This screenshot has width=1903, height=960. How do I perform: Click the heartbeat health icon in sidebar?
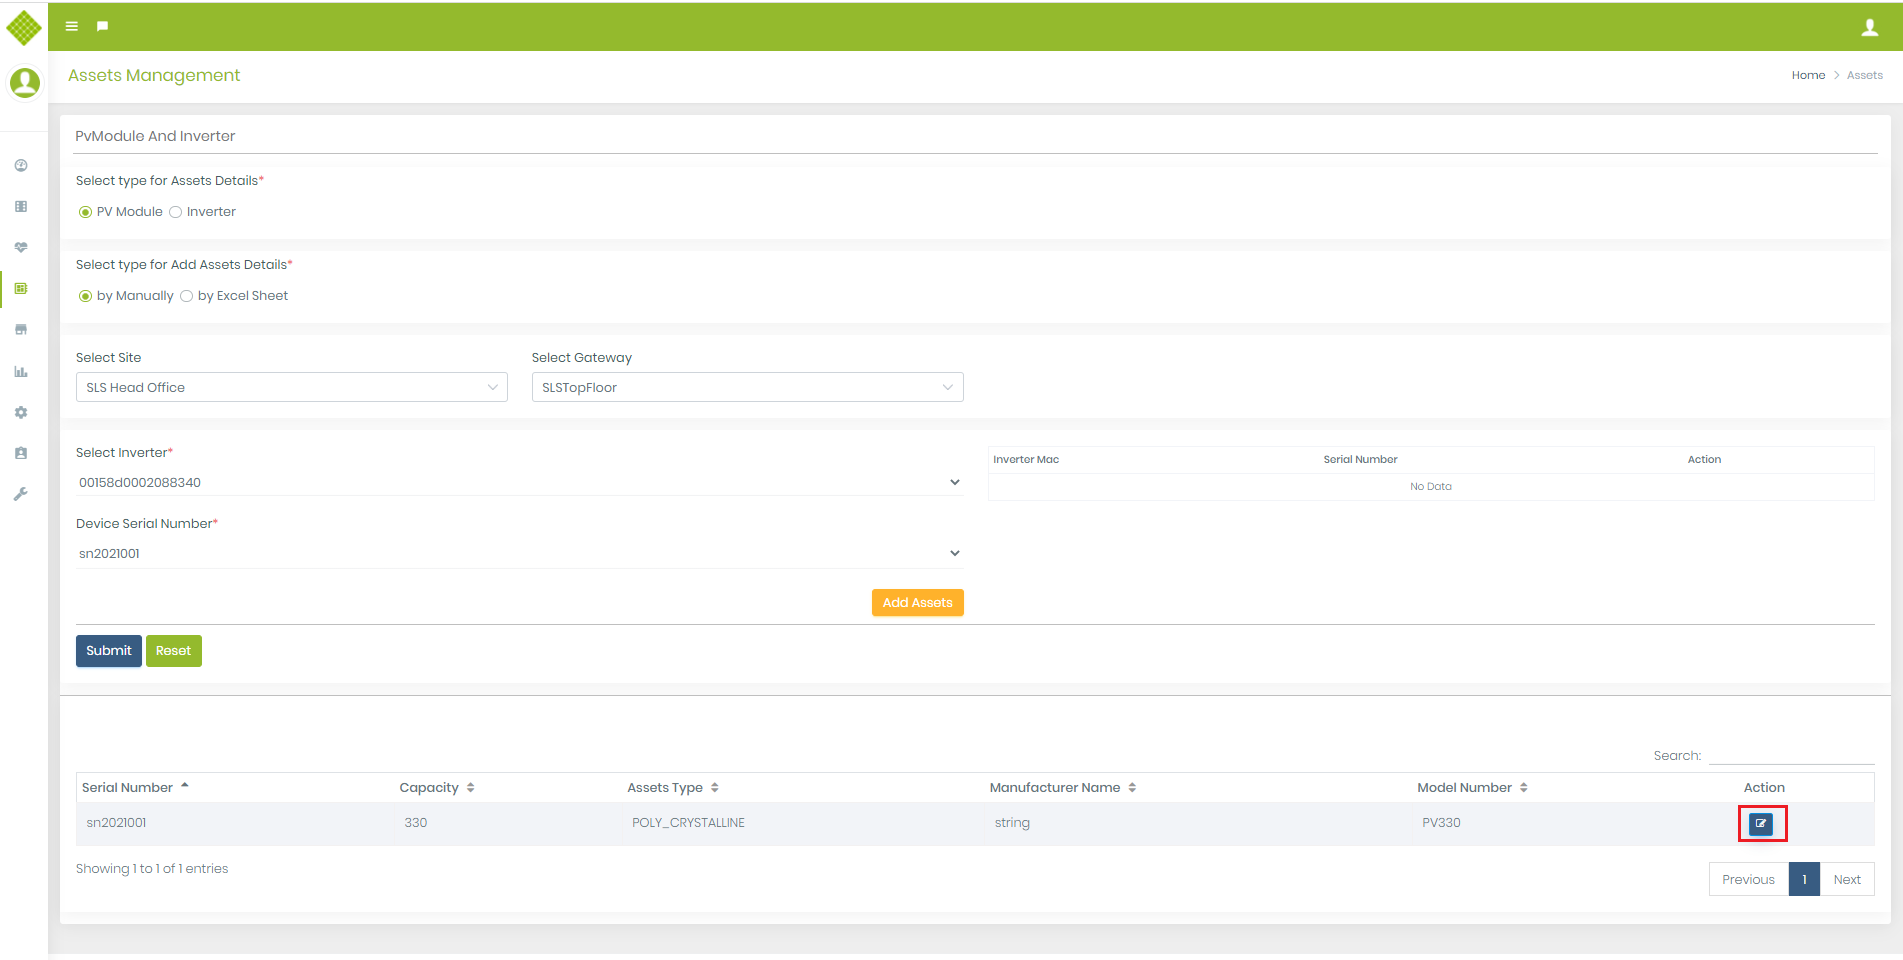(x=21, y=247)
